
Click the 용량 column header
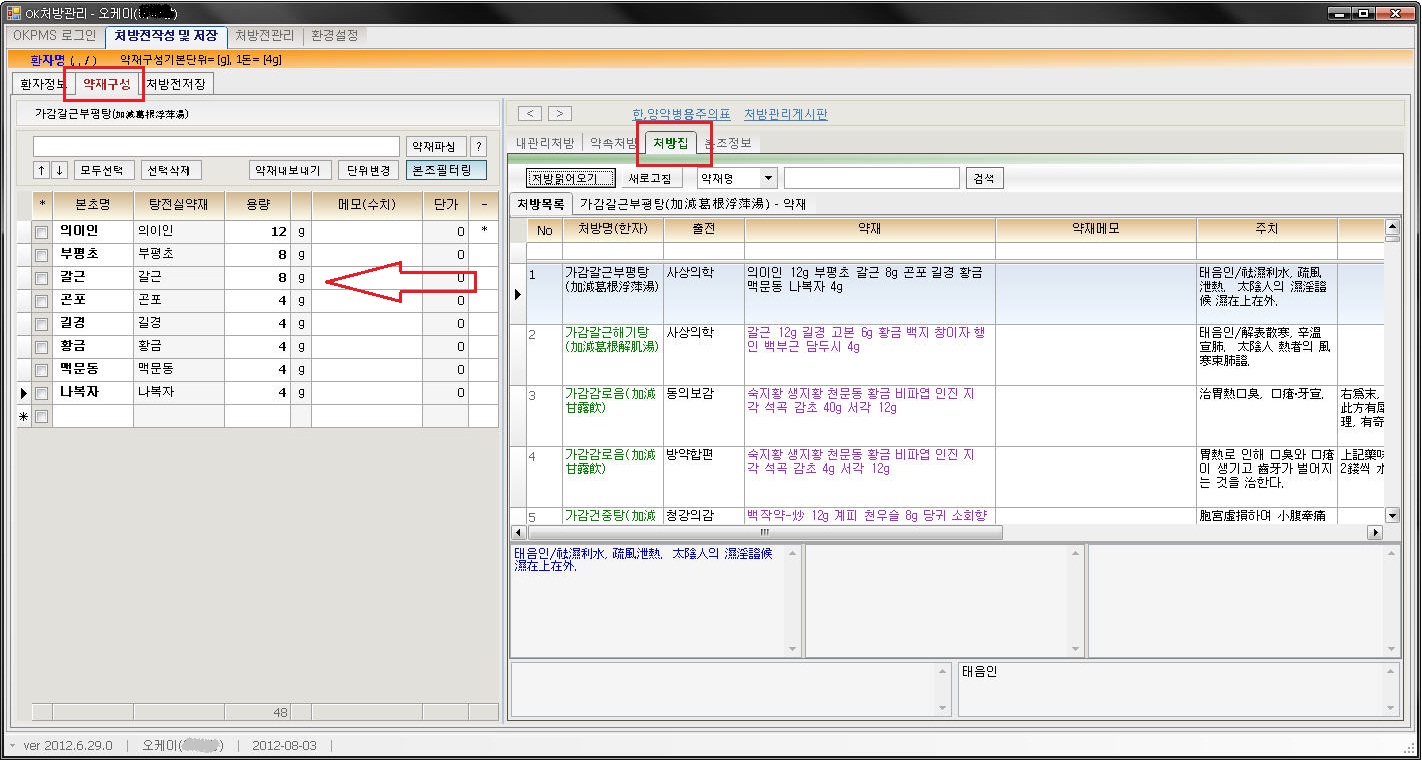click(257, 205)
